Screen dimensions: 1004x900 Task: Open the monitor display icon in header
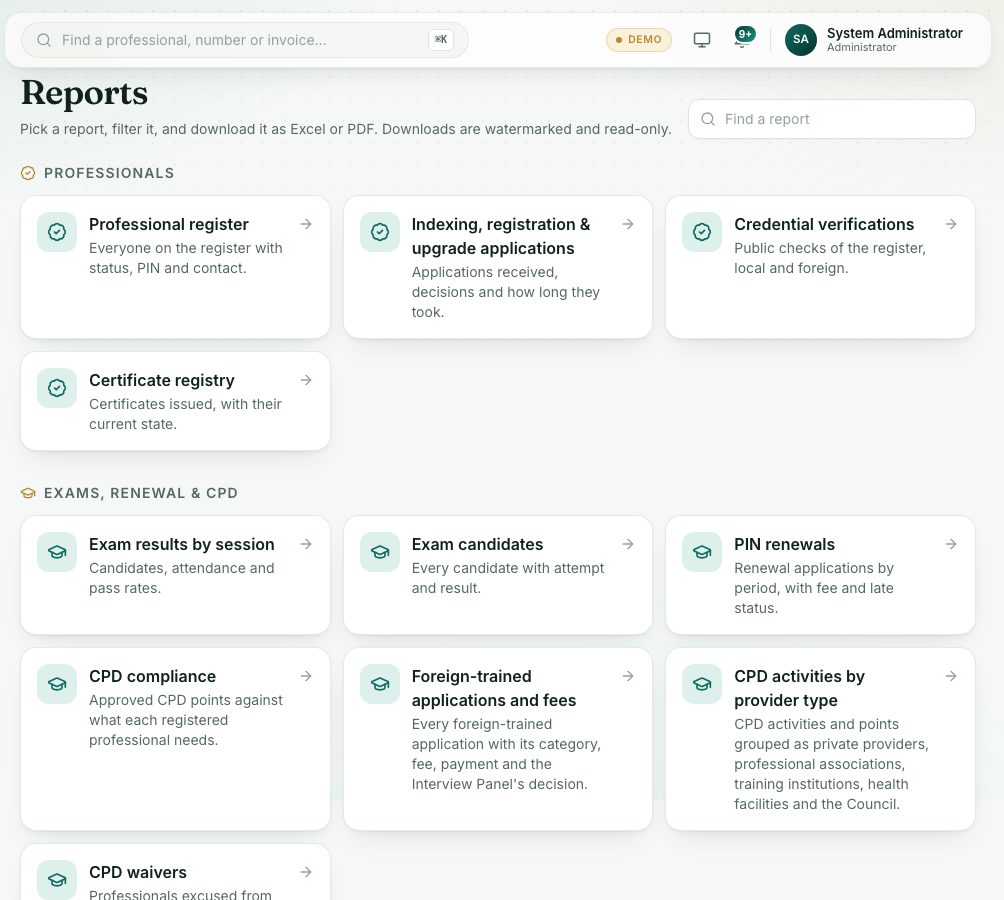702,40
